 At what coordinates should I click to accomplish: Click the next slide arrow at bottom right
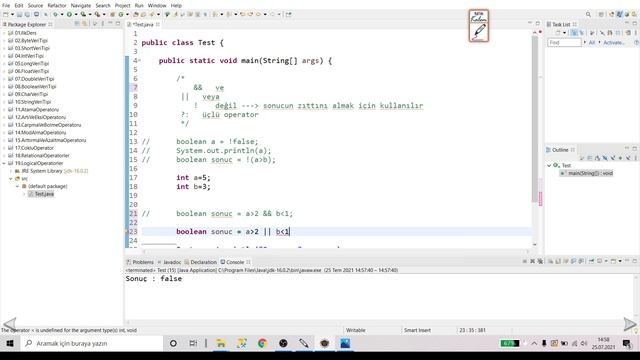click(630, 324)
